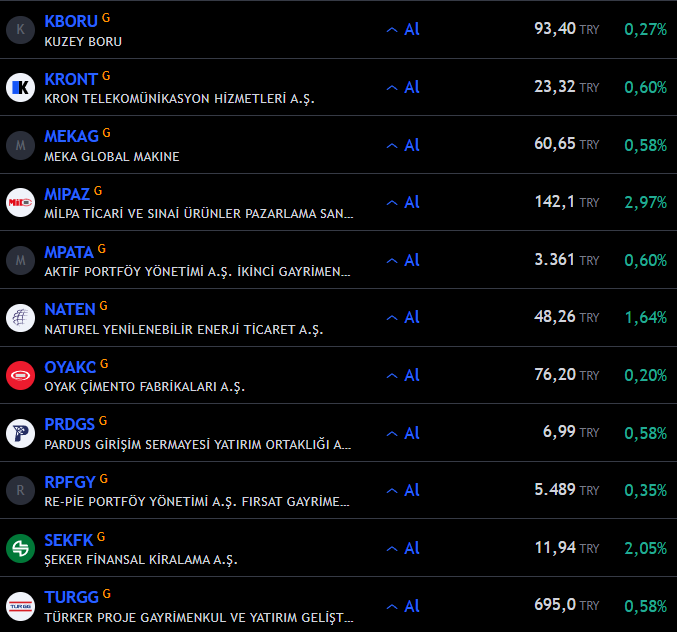Click the Al rating for RPFGY
Viewport: 677px width, 632px height.
403,490
